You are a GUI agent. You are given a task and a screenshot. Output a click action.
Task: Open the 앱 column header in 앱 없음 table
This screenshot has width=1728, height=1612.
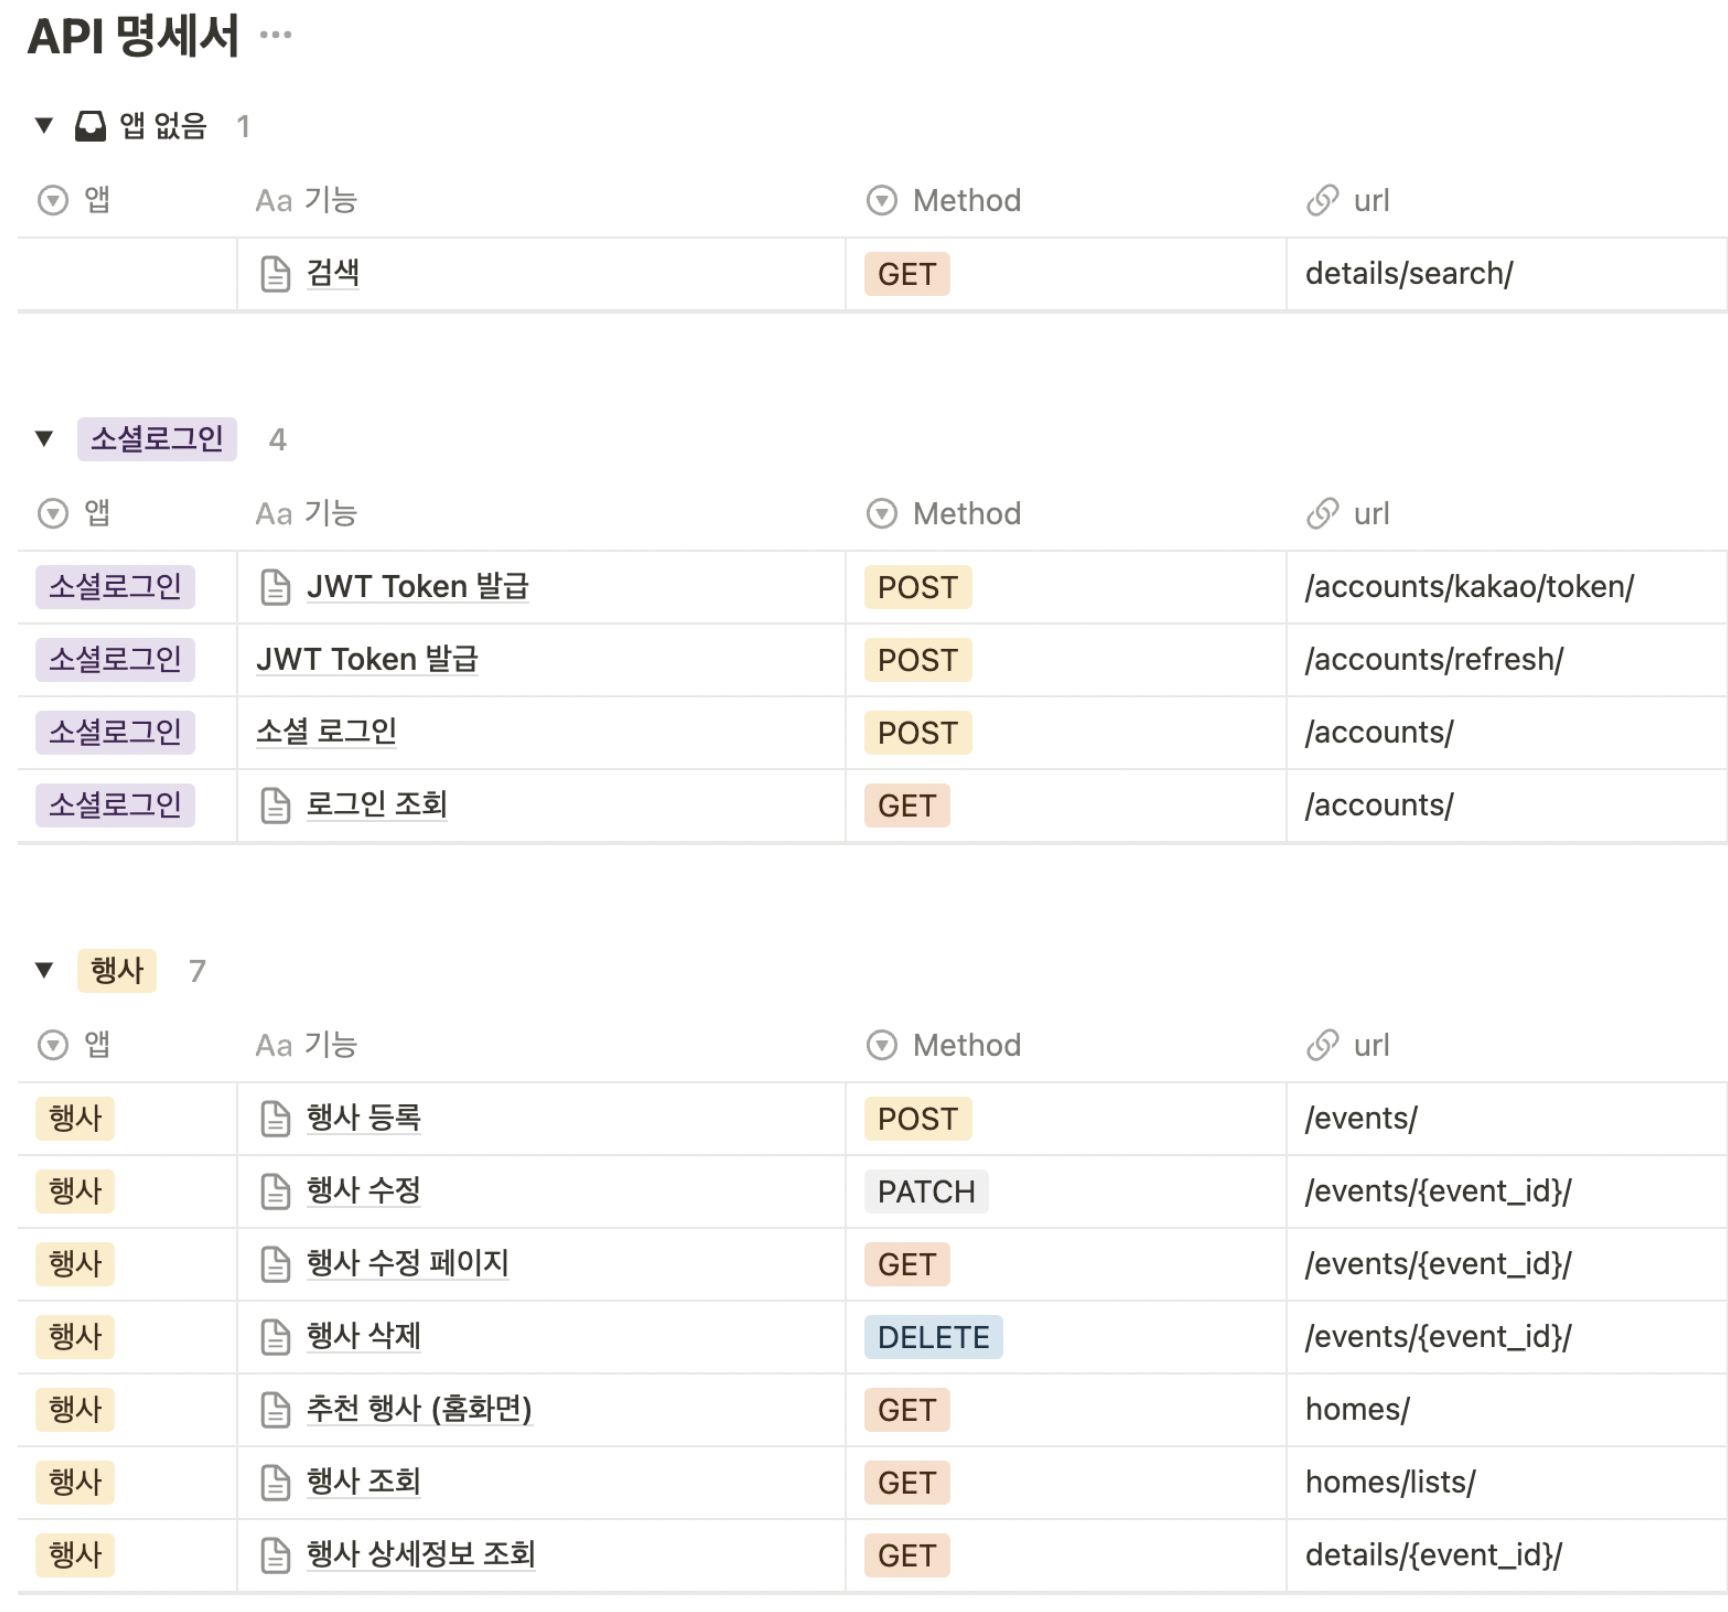pyautogui.click(x=74, y=201)
